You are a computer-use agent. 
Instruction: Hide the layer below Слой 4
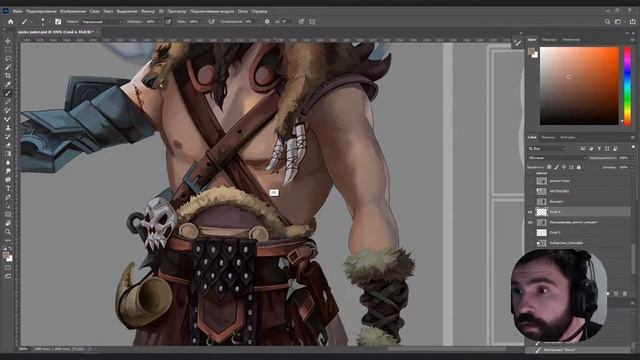click(x=530, y=222)
